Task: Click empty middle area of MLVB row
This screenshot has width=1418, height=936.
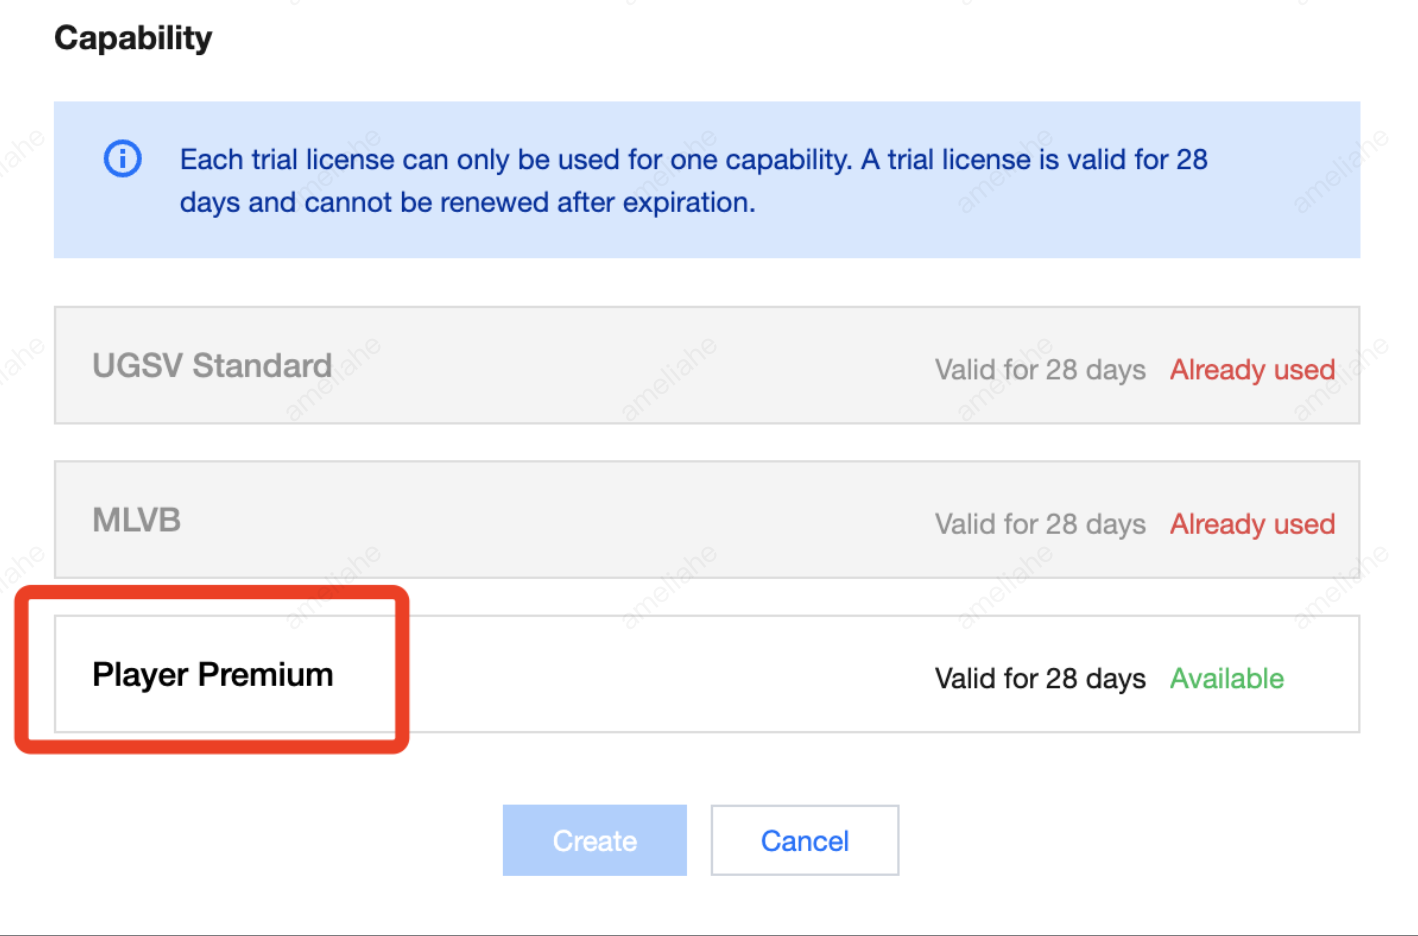Action: point(560,520)
